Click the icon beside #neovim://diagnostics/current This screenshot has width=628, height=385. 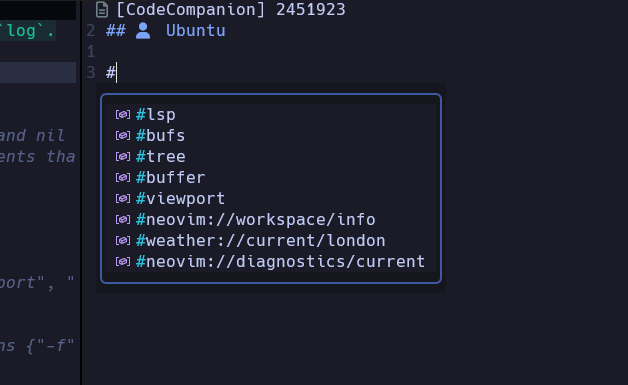tap(123, 262)
